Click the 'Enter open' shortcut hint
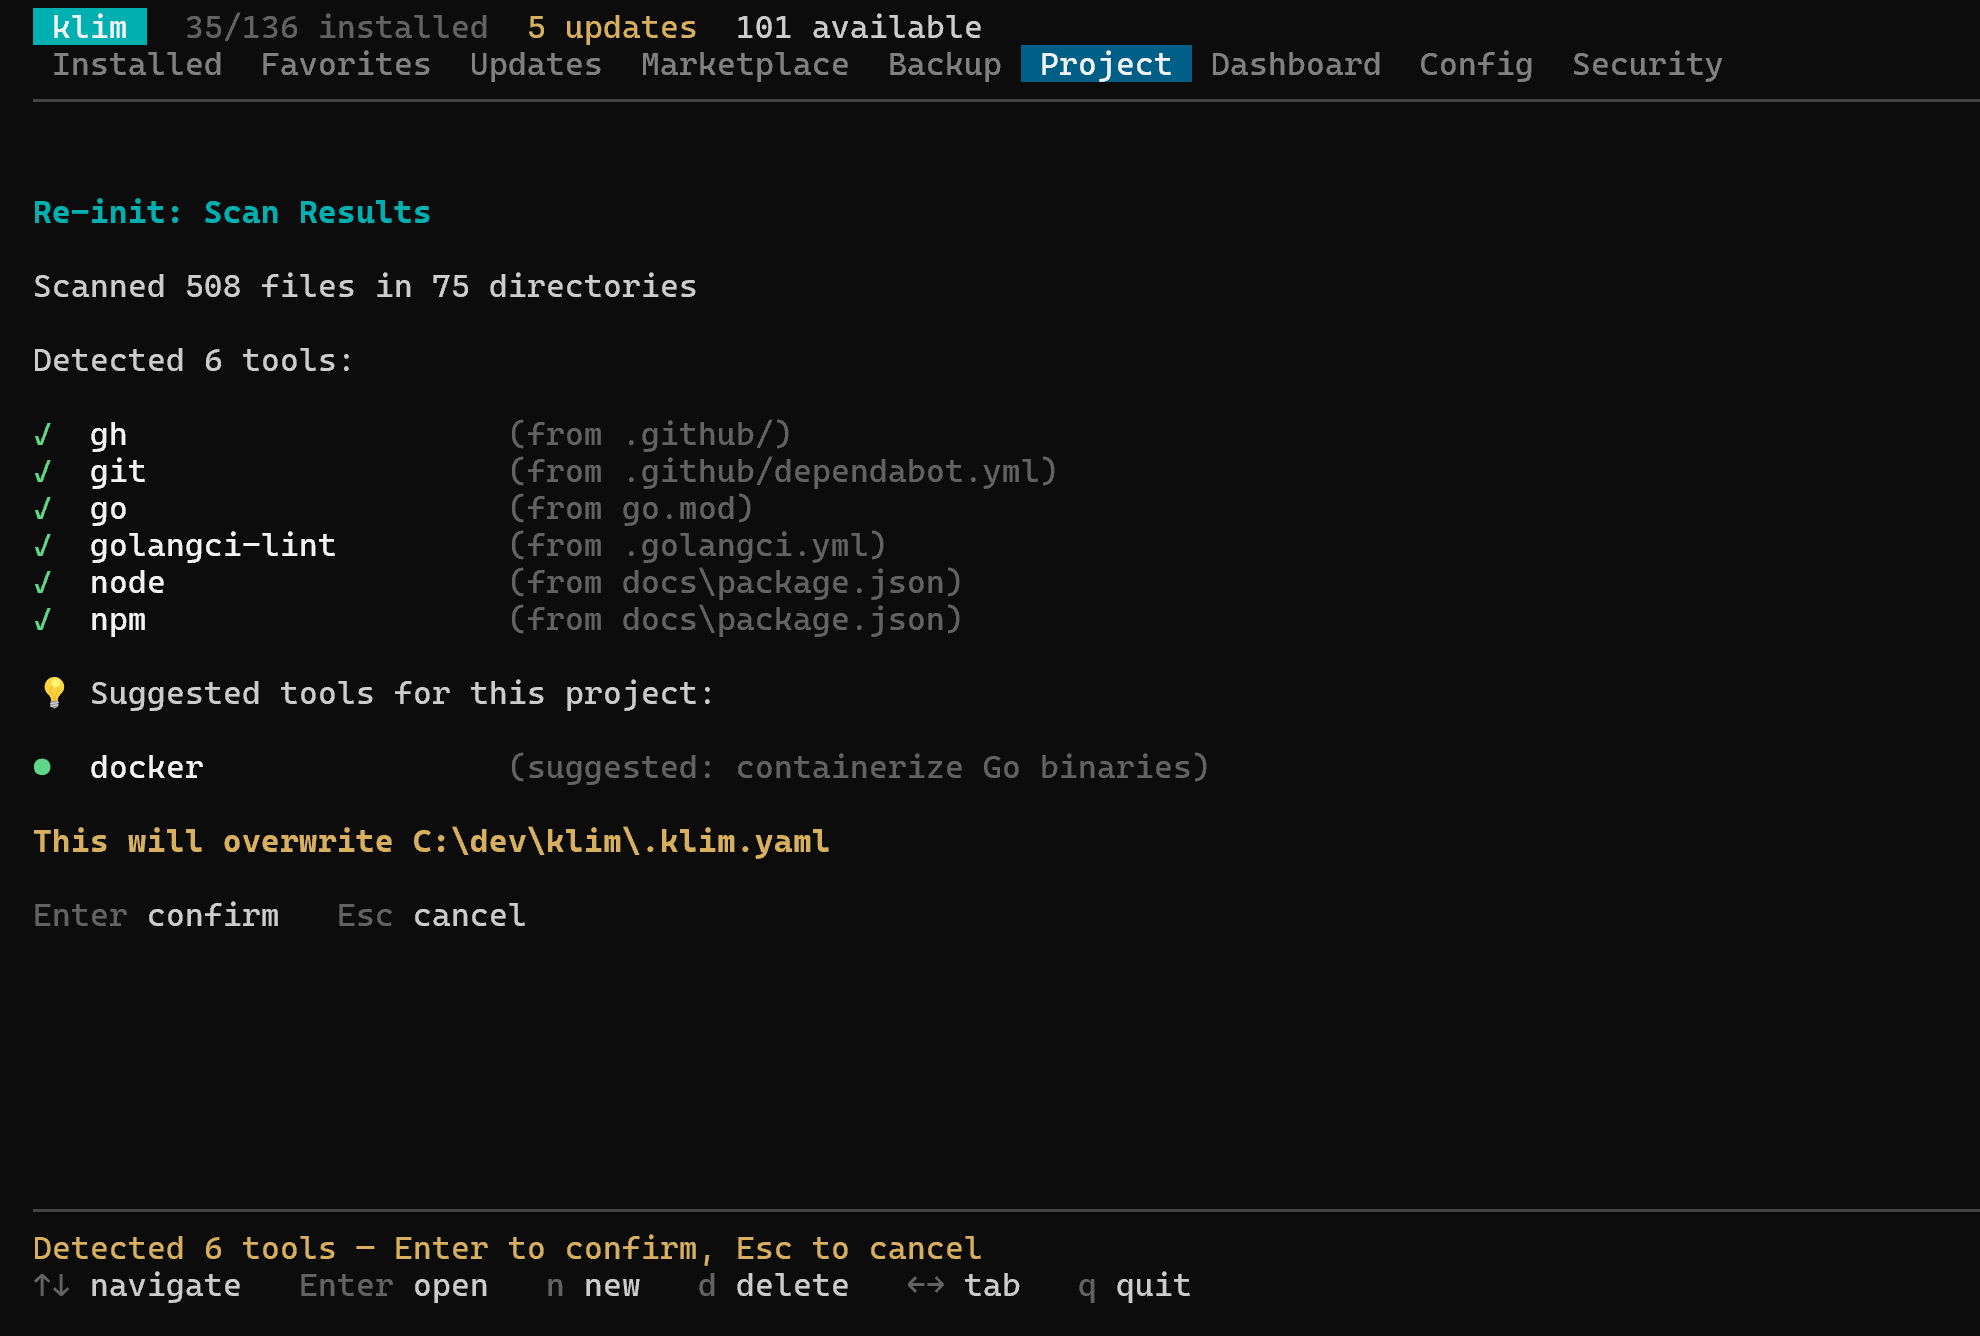 [393, 1286]
